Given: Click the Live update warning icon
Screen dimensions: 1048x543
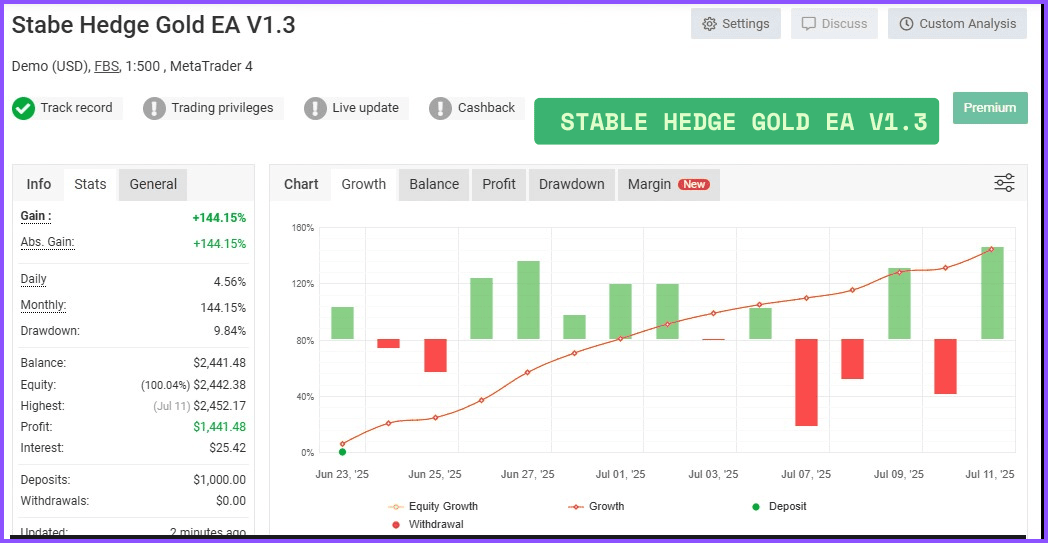Looking at the screenshot, I should point(315,108).
